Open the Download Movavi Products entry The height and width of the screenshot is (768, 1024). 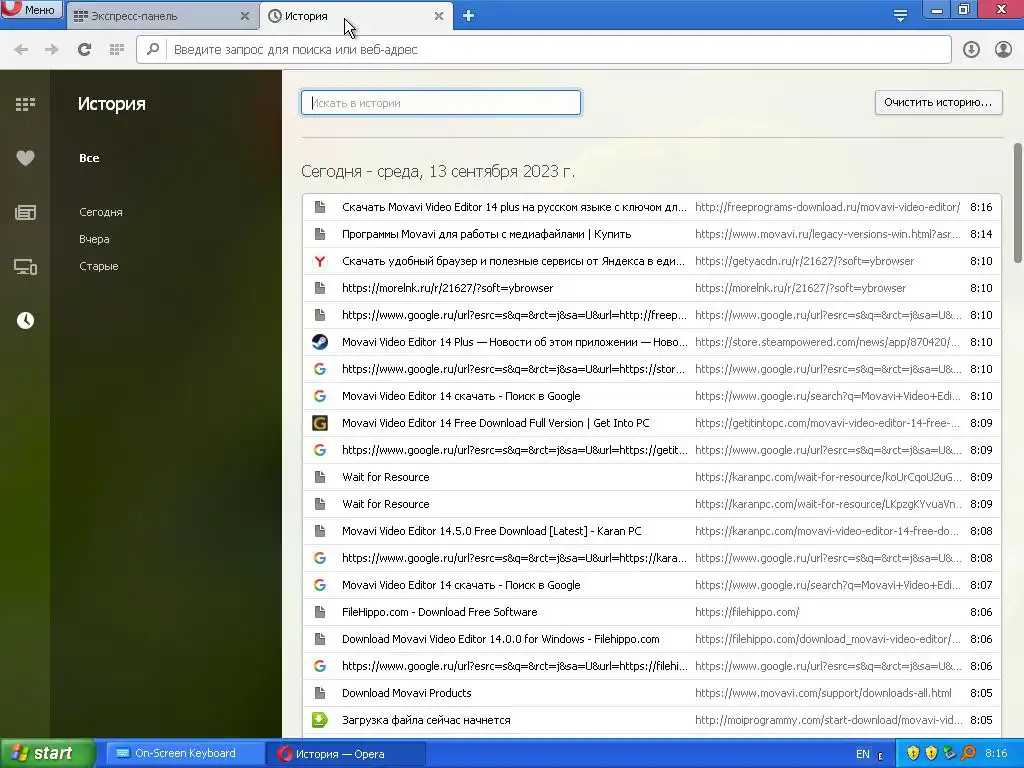coord(407,693)
